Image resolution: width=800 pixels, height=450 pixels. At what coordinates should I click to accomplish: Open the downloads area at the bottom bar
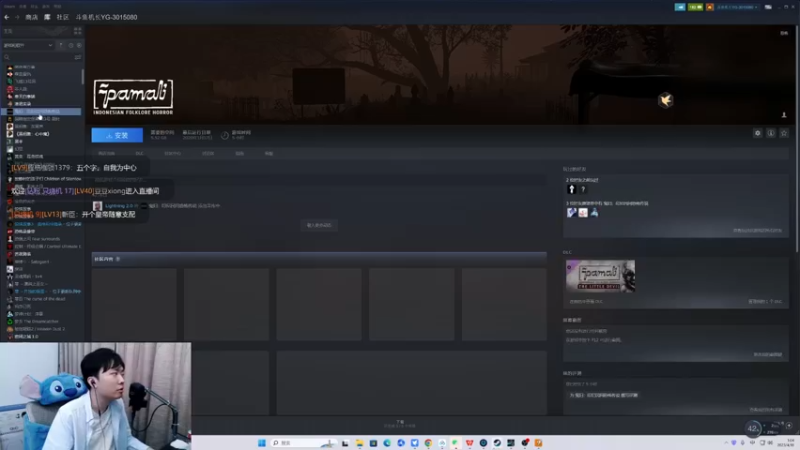coord(400,423)
